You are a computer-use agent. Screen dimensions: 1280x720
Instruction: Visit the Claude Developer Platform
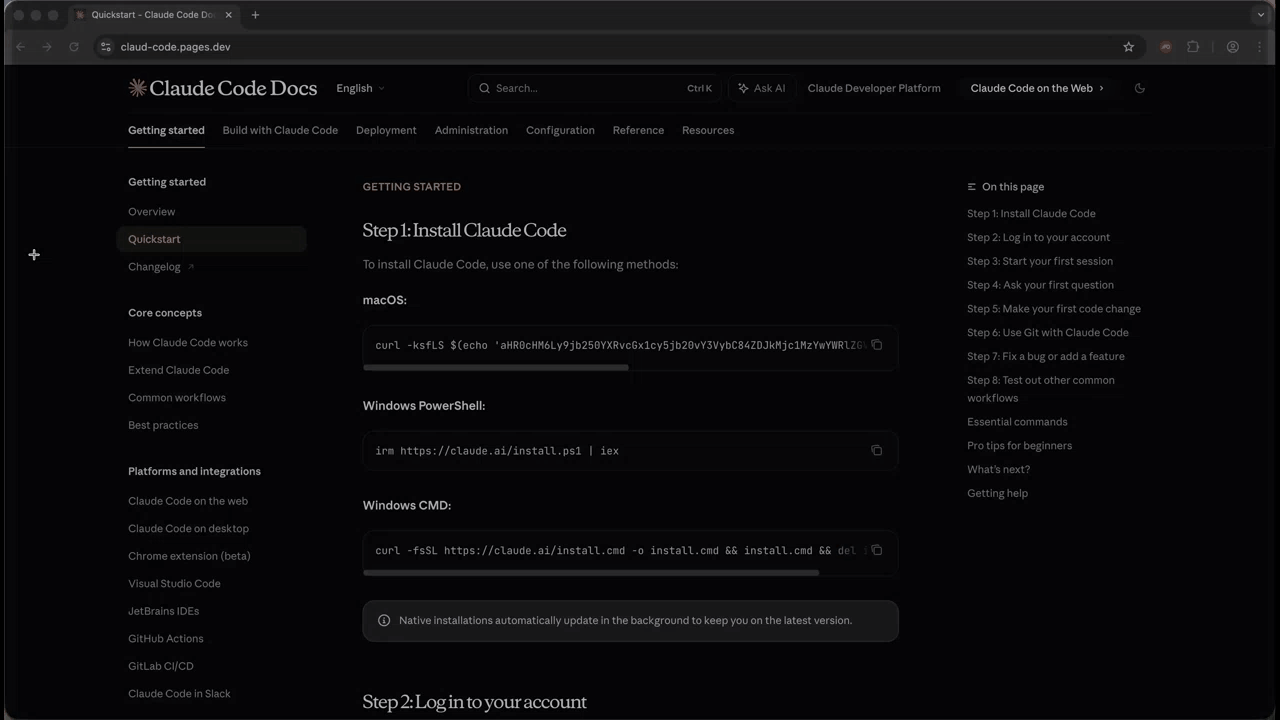(874, 88)
